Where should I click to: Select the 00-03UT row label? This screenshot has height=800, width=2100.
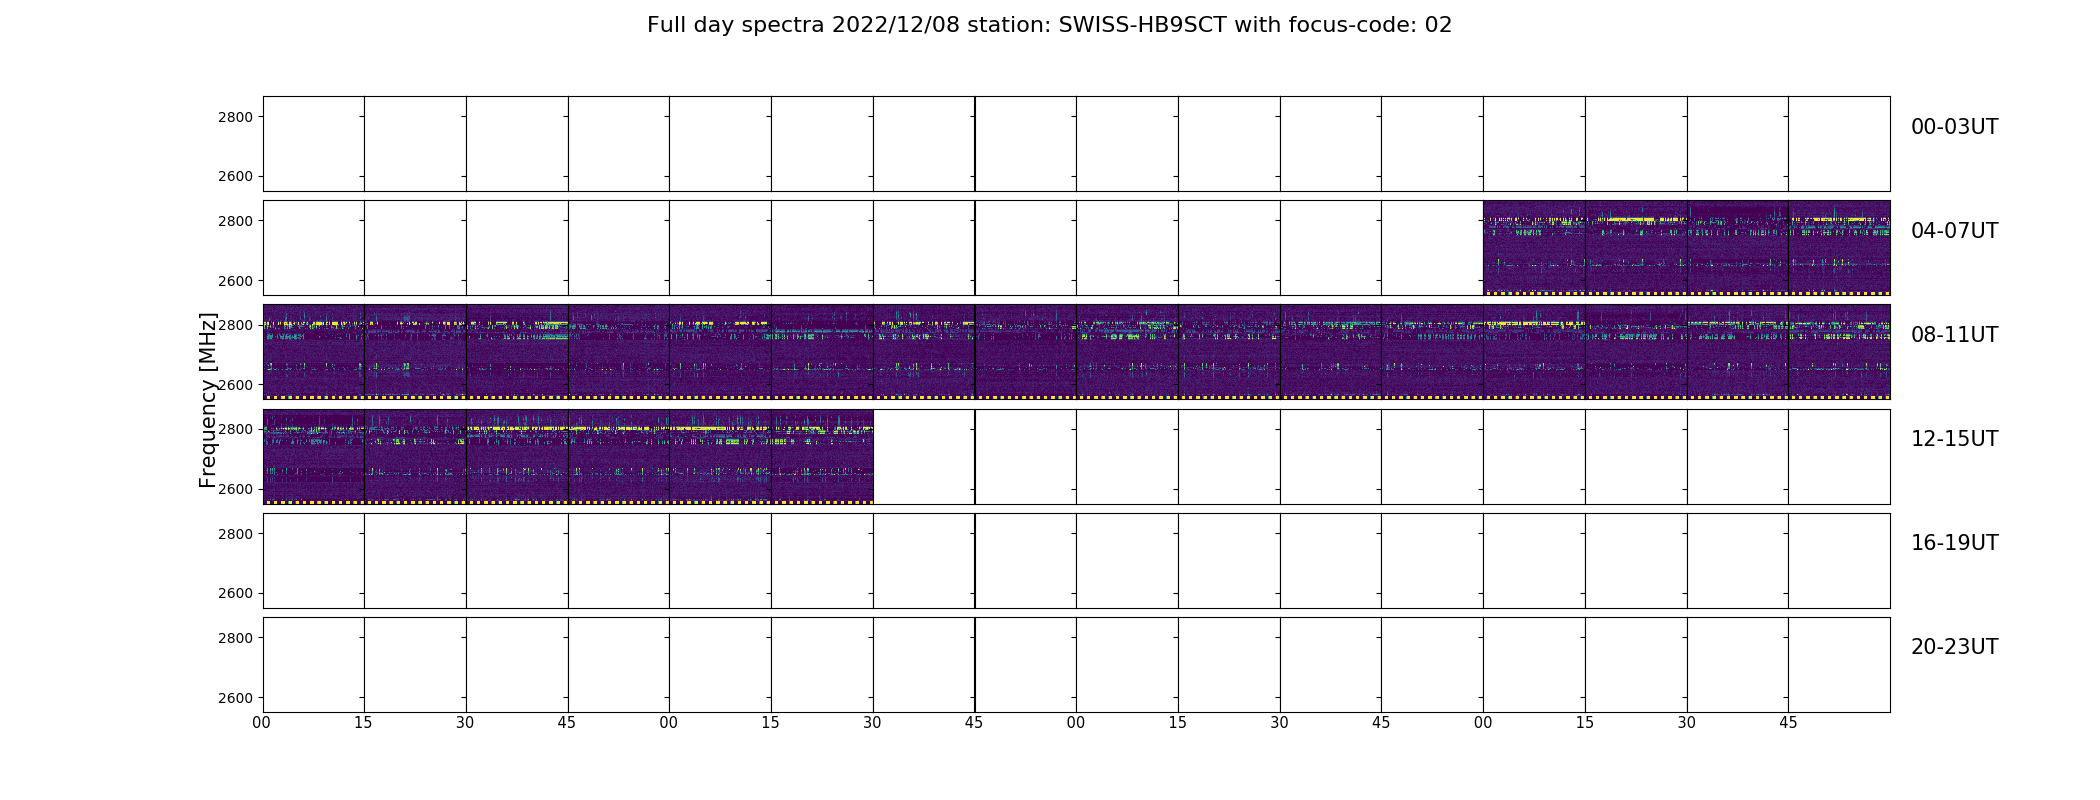click(x=1954, y=127)
